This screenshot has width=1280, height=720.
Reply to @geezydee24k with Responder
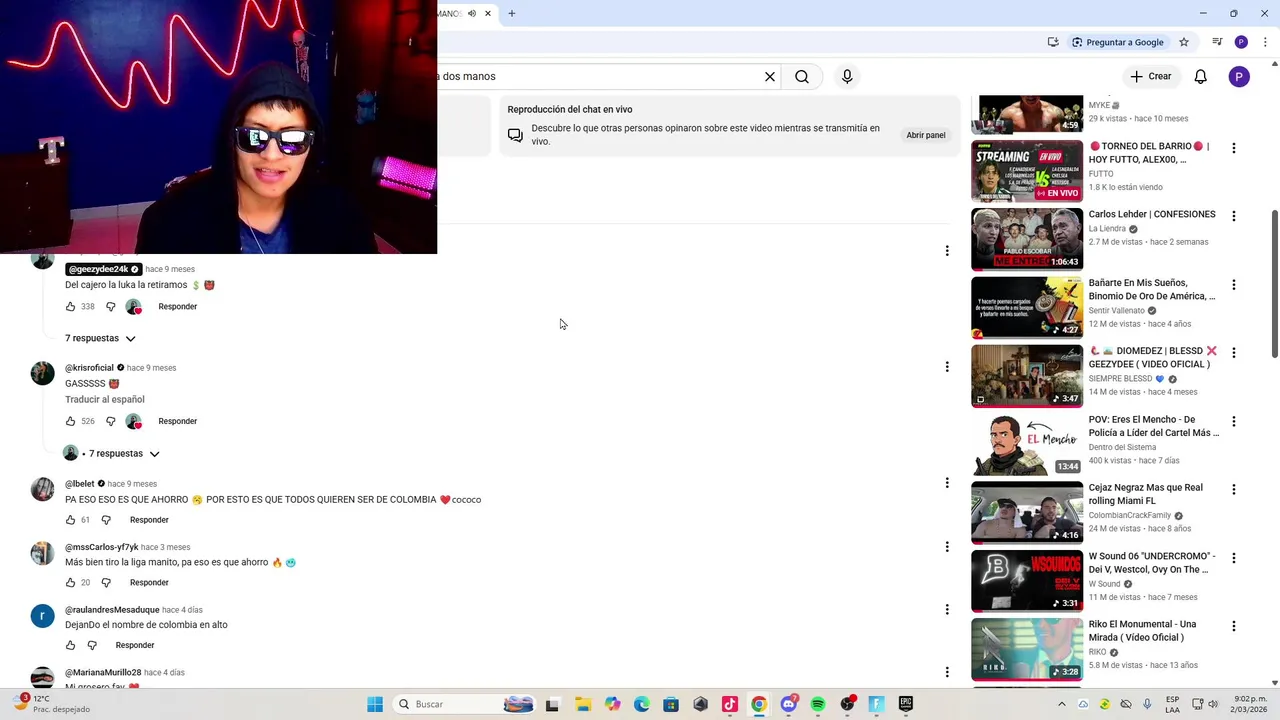178,307
